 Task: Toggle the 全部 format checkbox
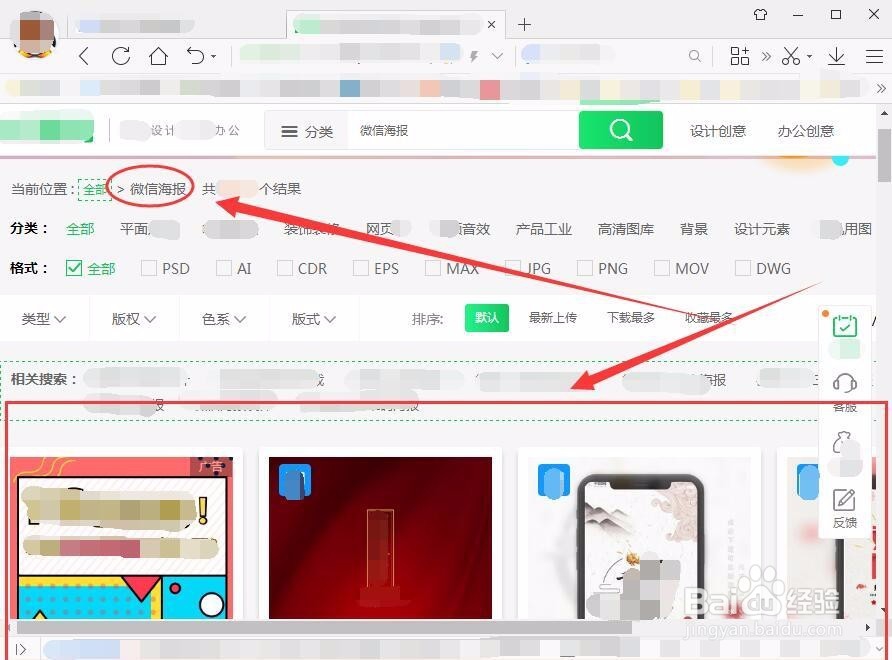click(x=74, y=268)
